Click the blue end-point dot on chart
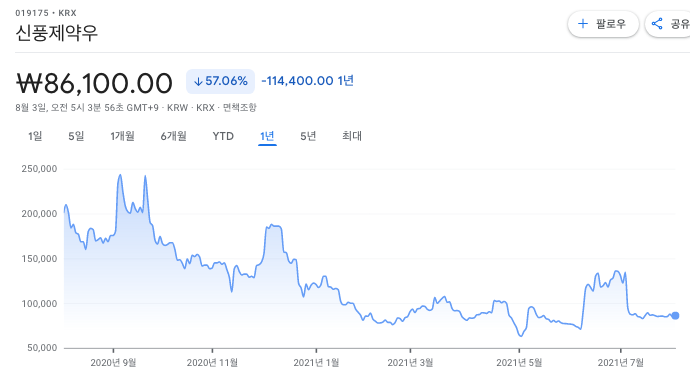The image size is (690, 373). pos(675,315)
